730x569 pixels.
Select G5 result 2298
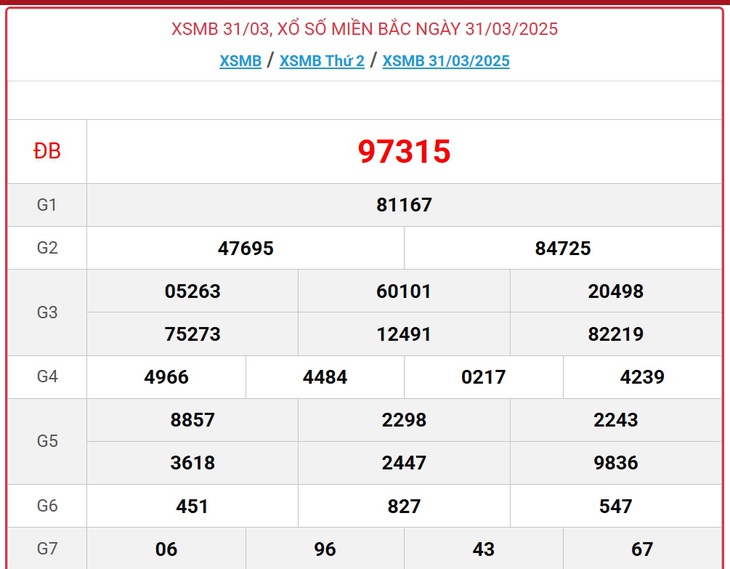(404, 420)
